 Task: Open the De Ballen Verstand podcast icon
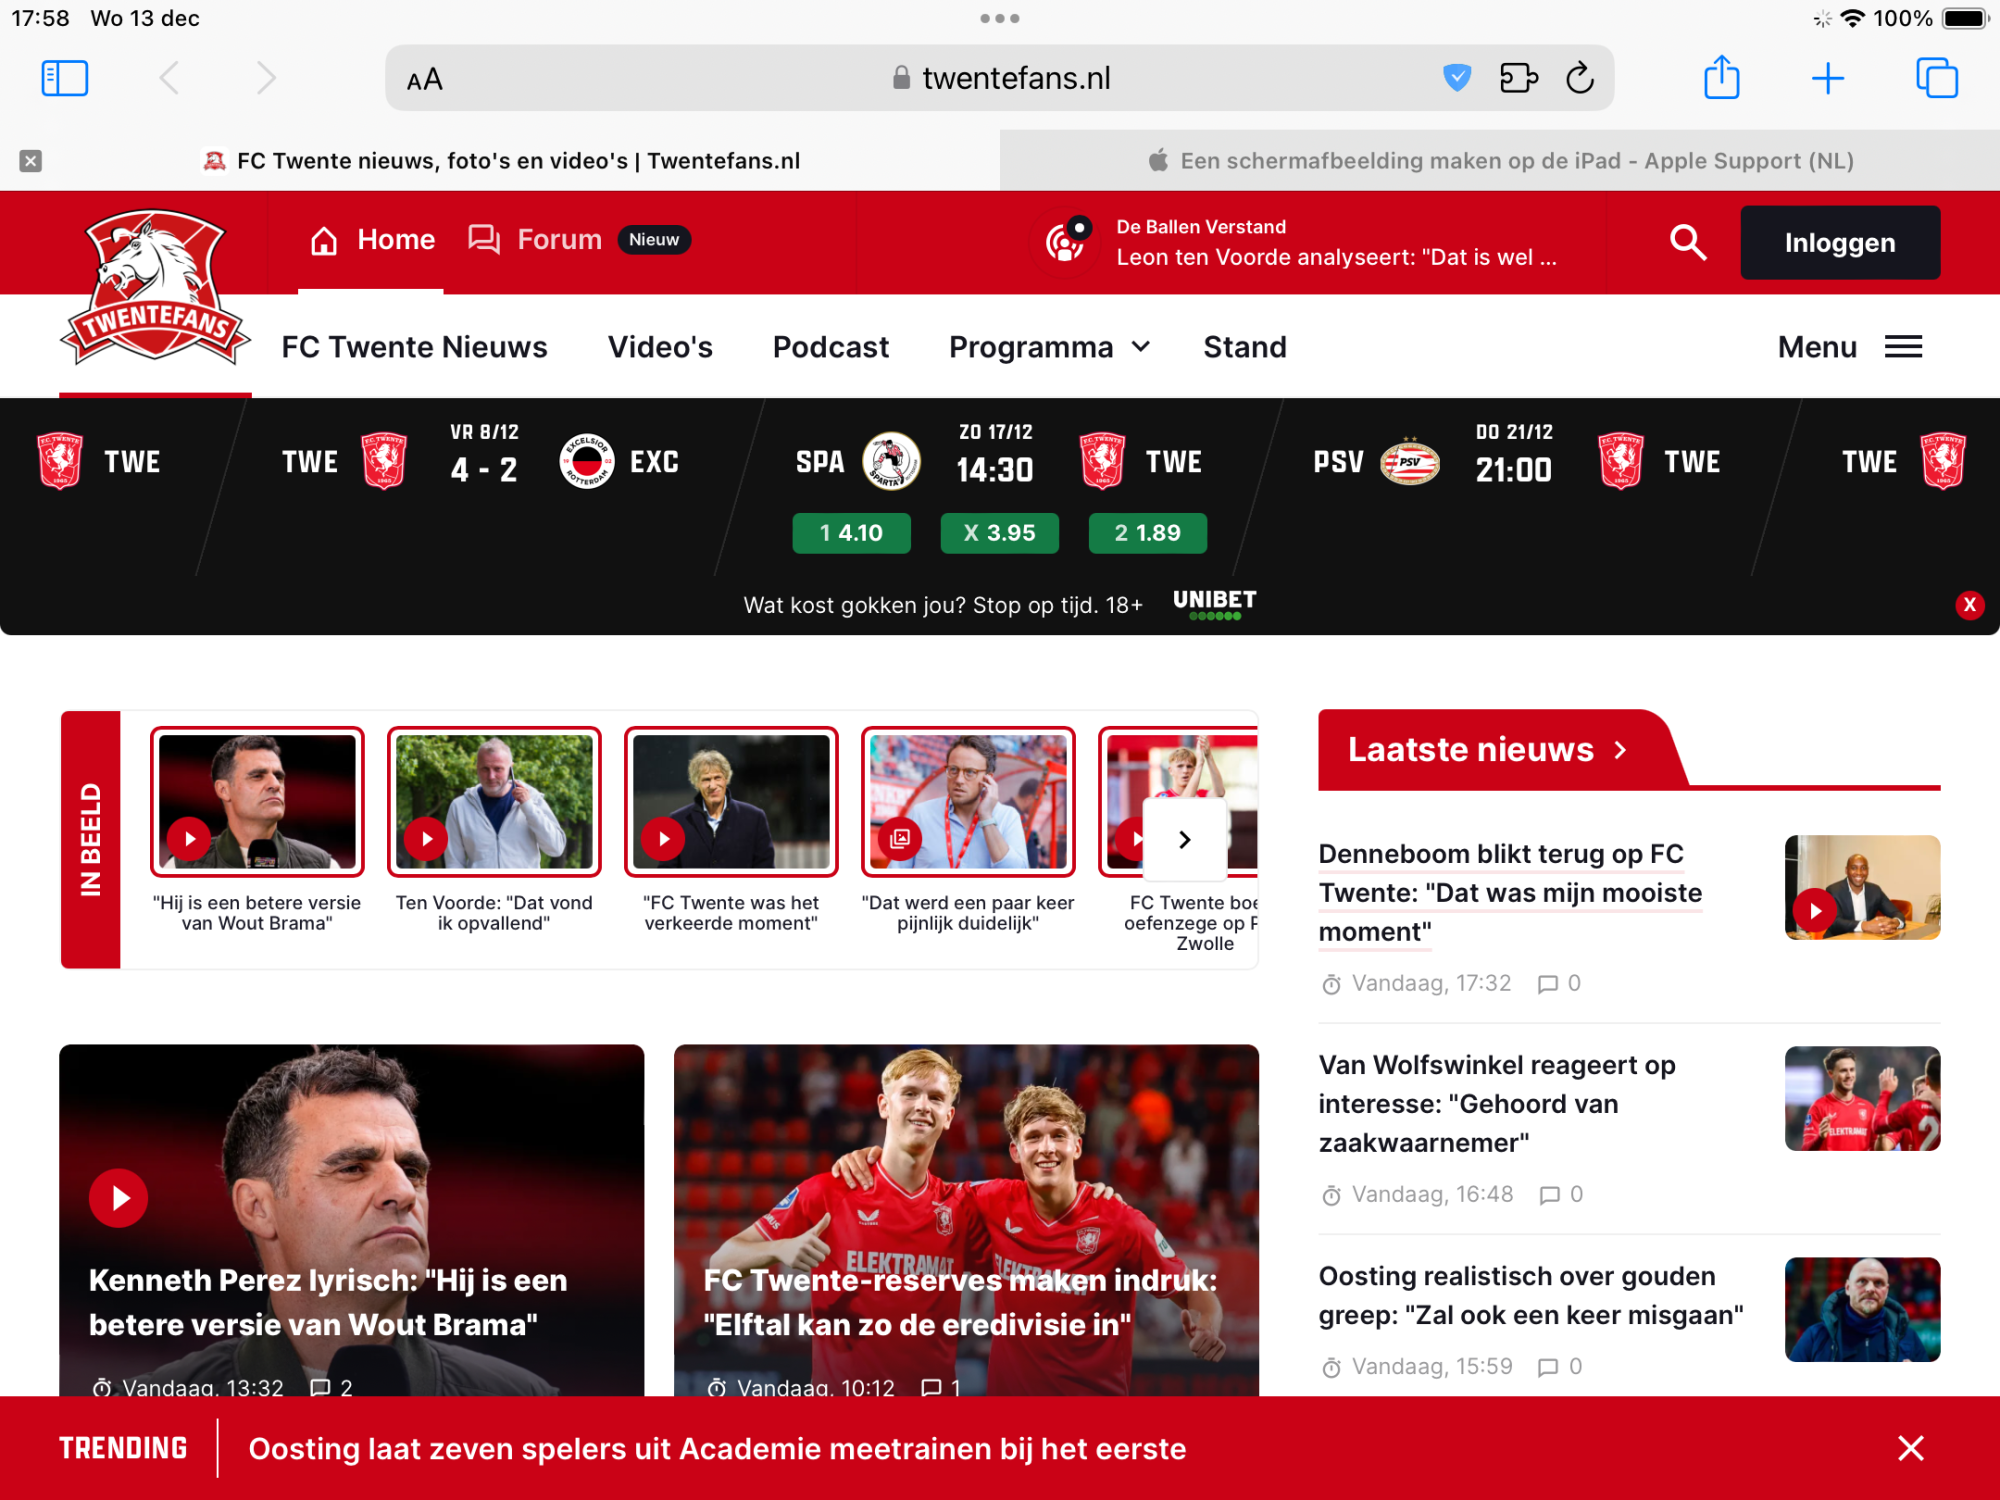coord(1065,242)
